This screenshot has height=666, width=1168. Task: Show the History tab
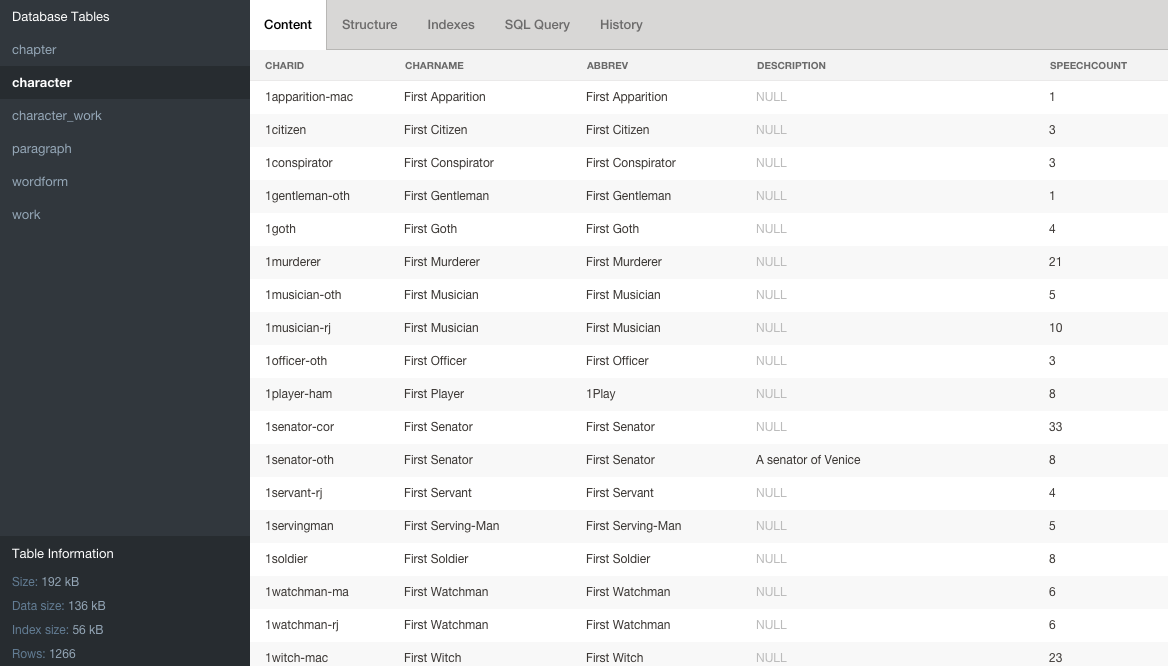(621, 25)
